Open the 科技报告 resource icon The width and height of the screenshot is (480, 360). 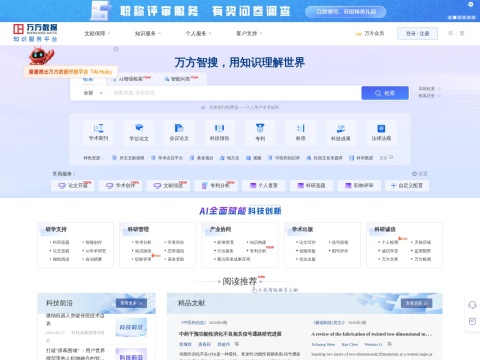[219, 132]
